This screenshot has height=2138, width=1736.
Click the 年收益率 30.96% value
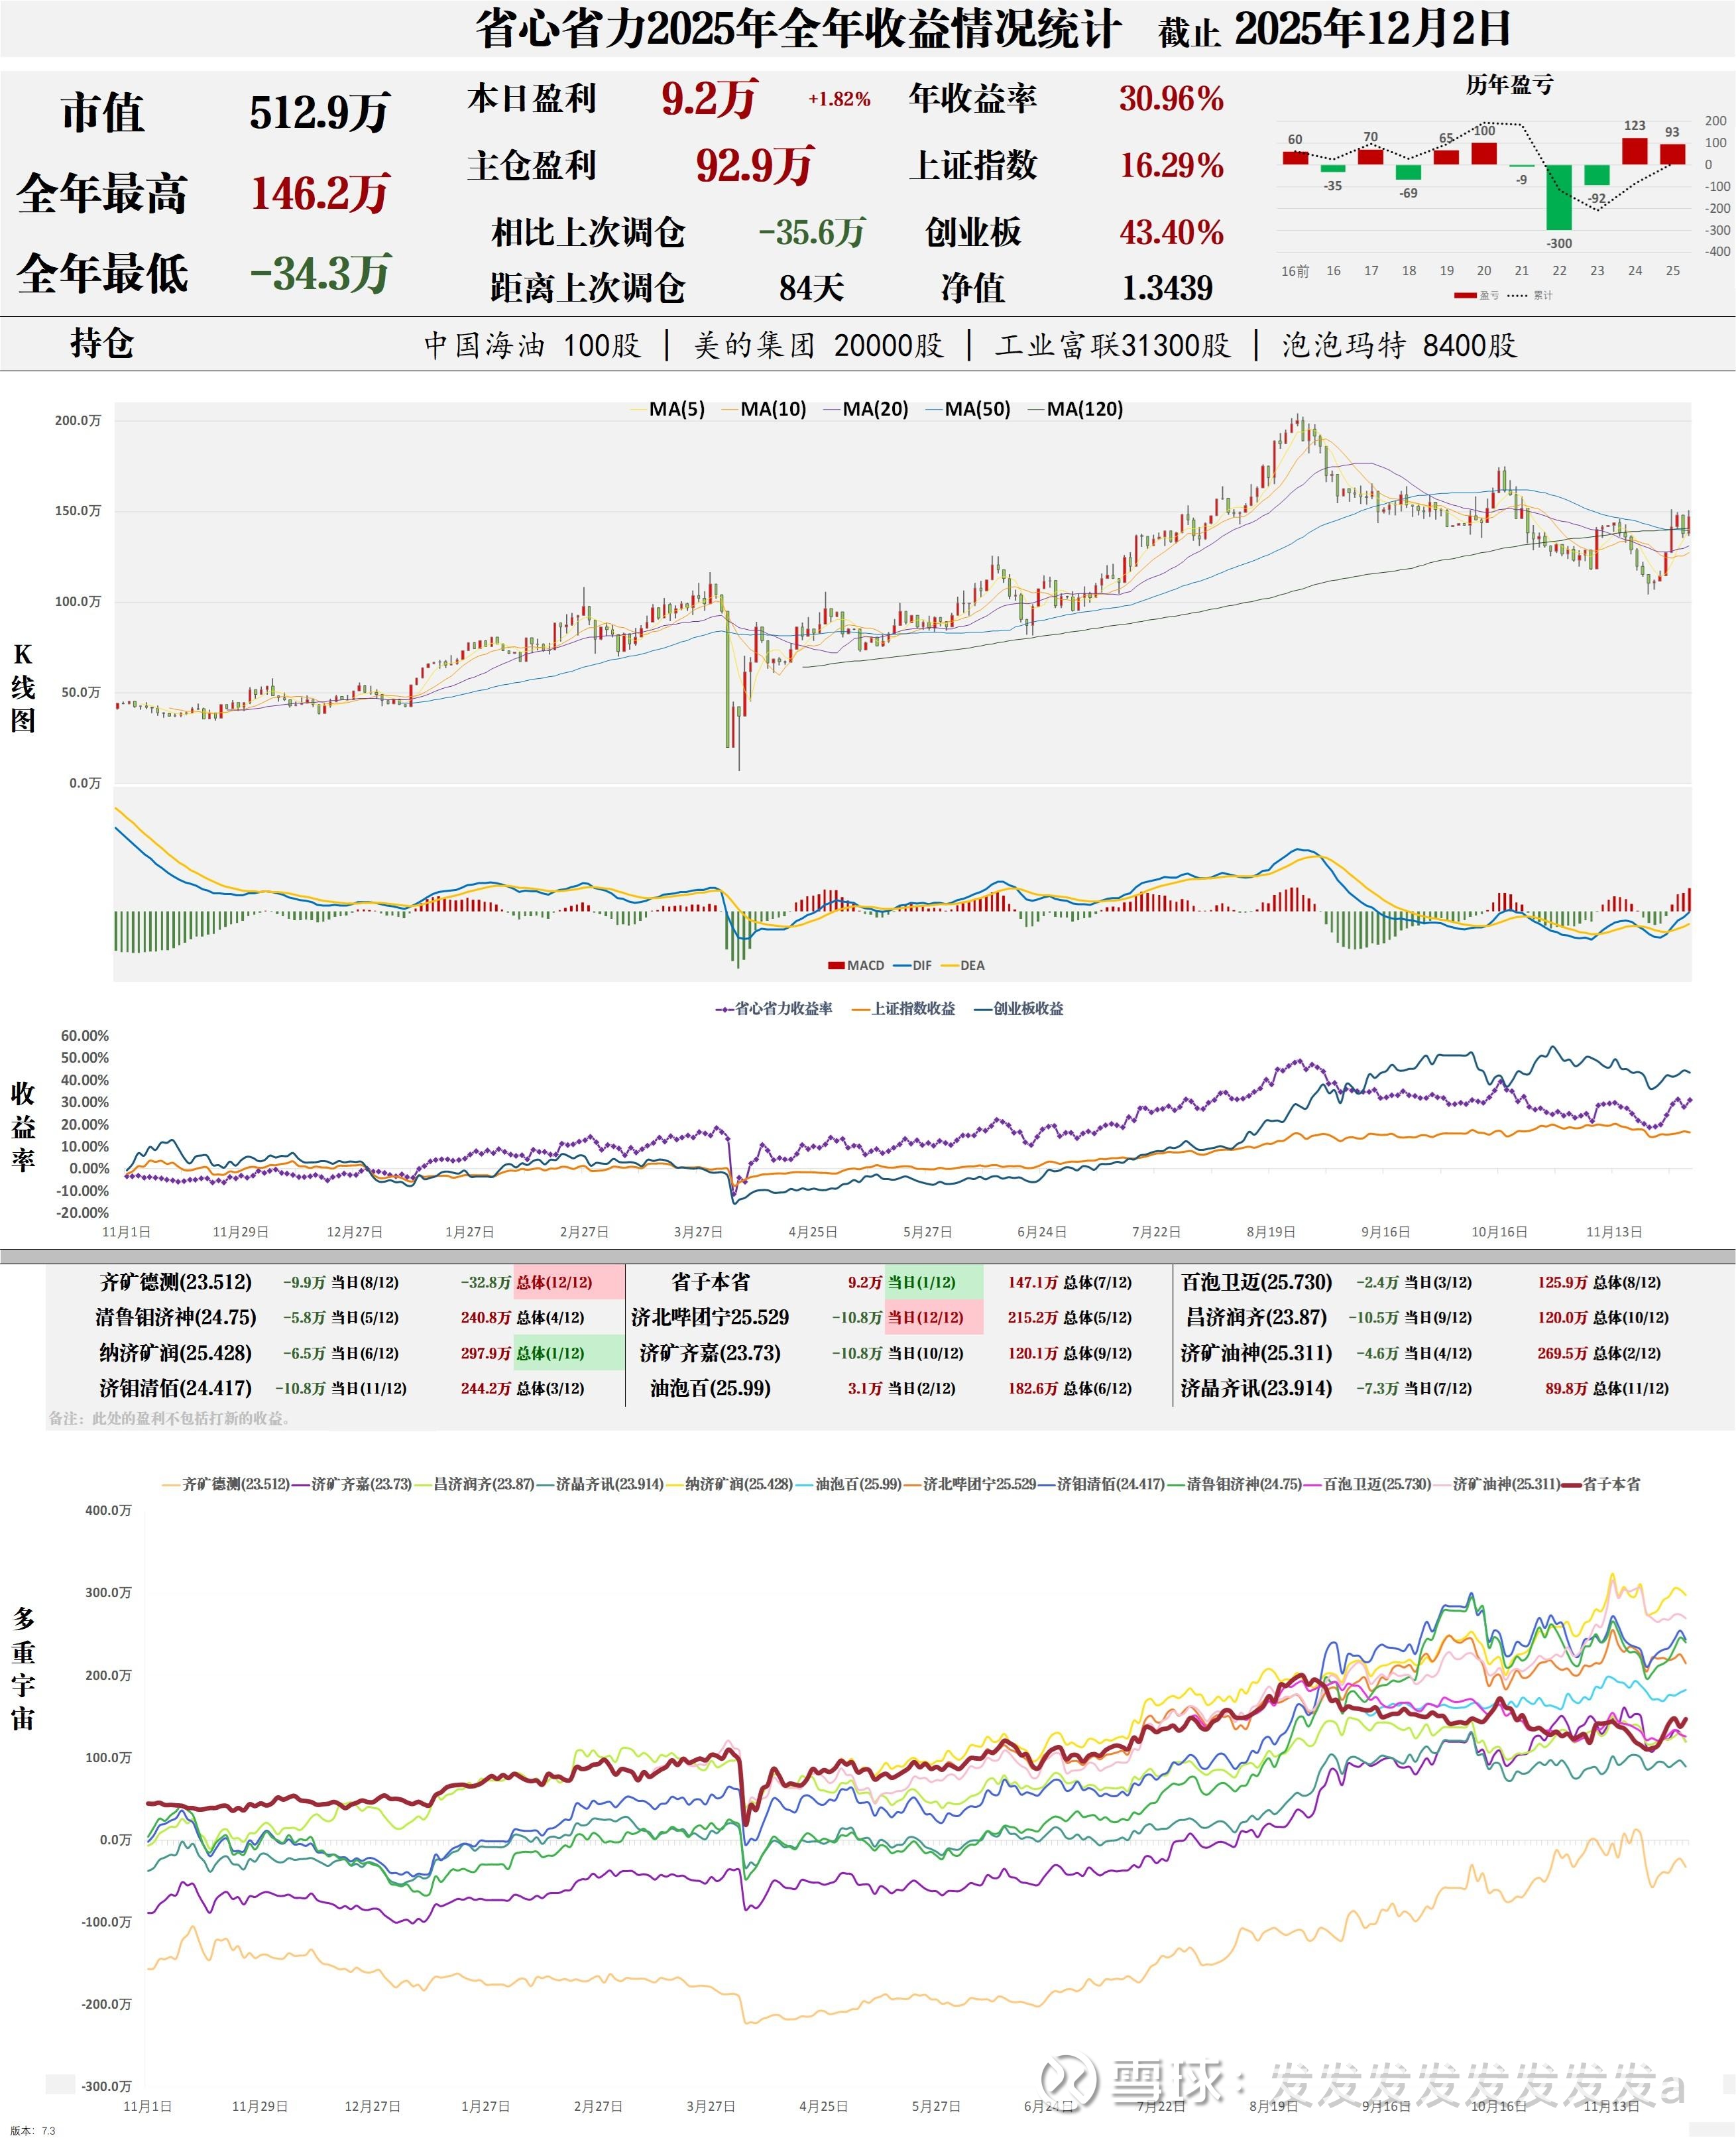pos(1171,99)
